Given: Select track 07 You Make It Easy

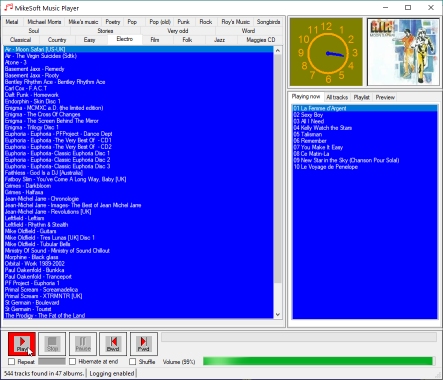Looking at the screenshot, I should tap(365, 147).
